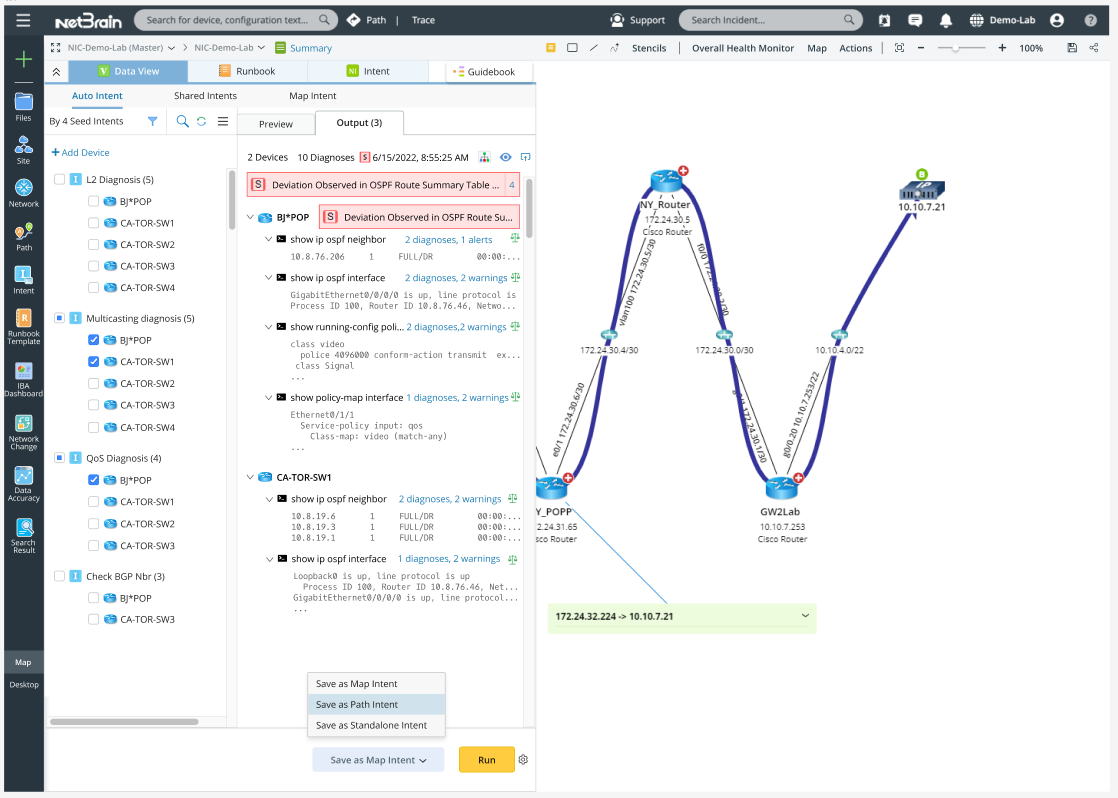Collapse the CA-TOR-SW1 results section
Image resolution: width=1118 pixels, height=798 pixels.
[249, 477]
